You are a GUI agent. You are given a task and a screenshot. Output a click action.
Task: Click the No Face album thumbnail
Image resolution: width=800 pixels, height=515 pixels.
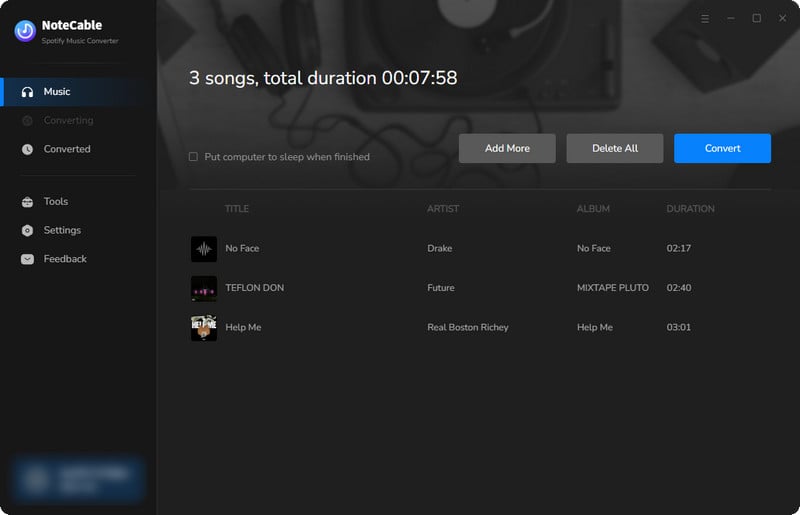tap(204, 249)
